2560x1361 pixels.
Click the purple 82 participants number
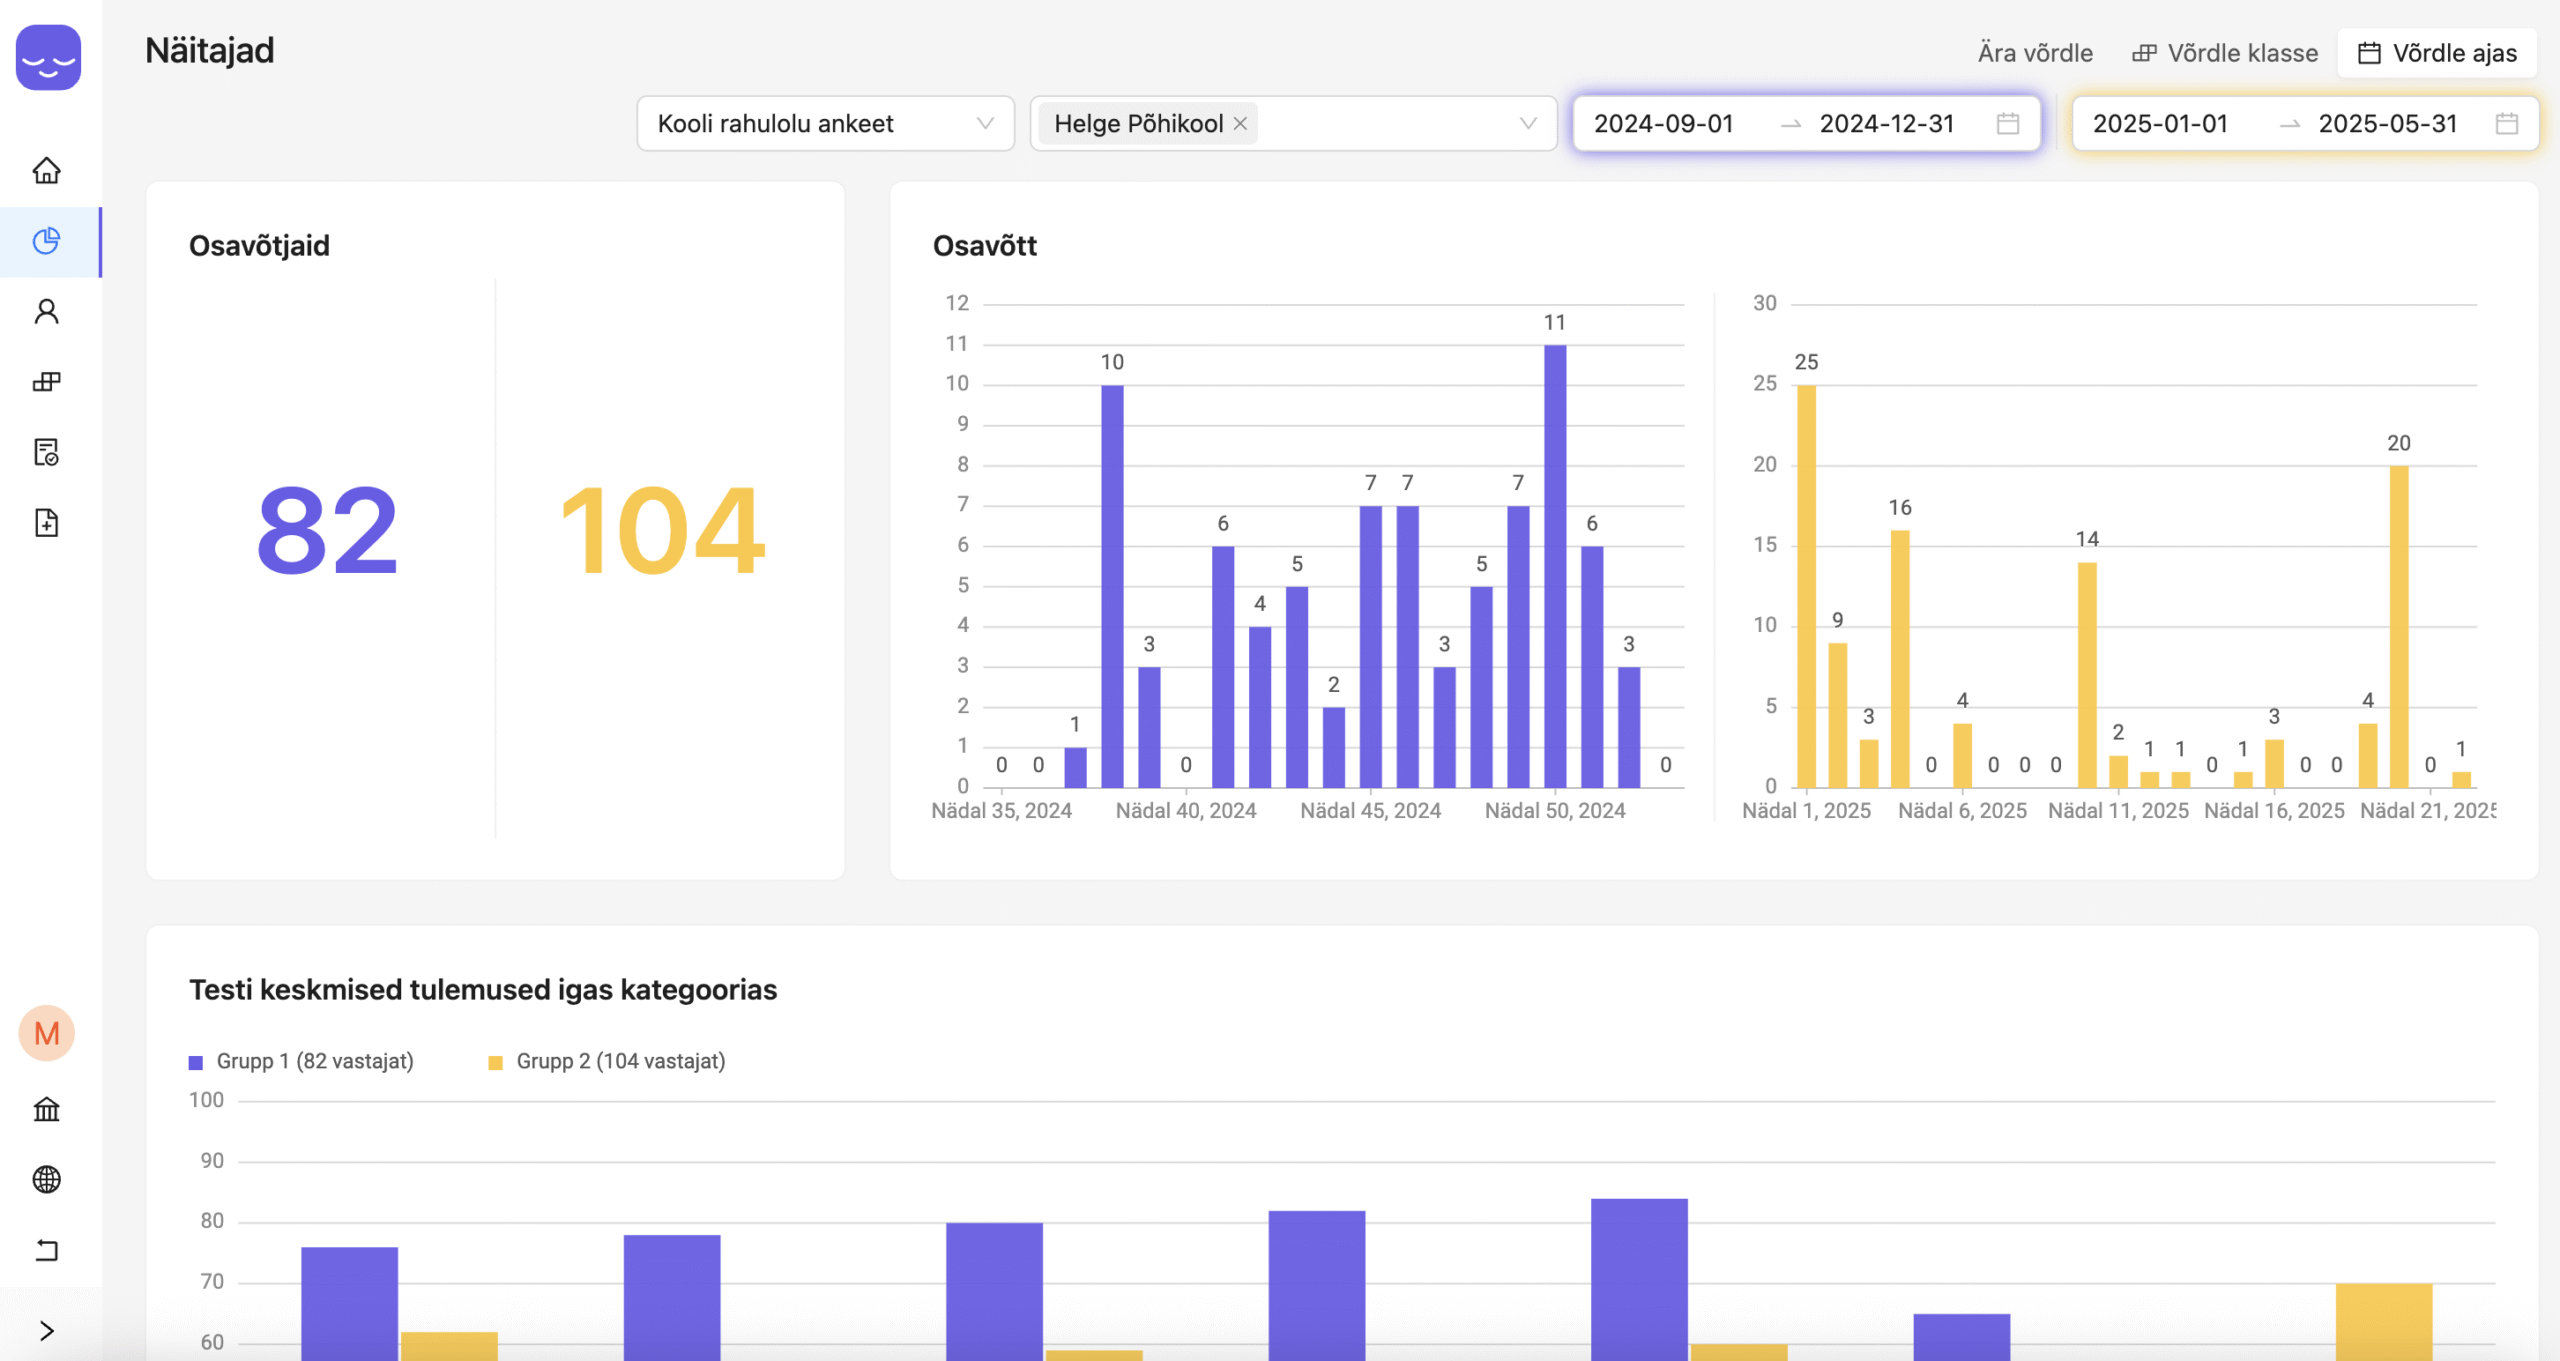click(327, 530)
